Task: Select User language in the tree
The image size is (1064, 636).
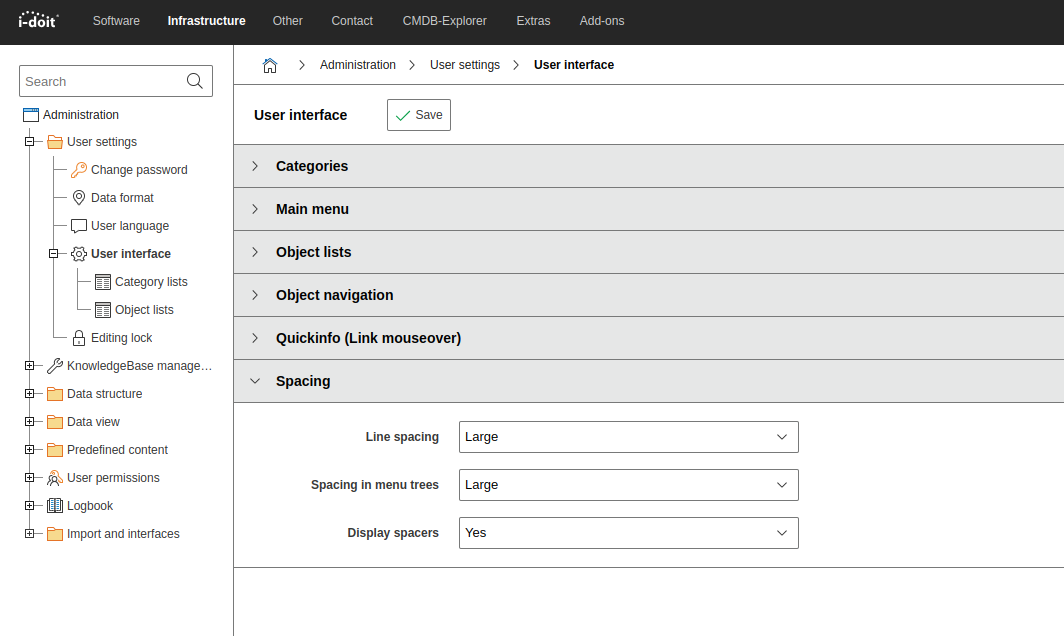Action: tap(130, 226)
